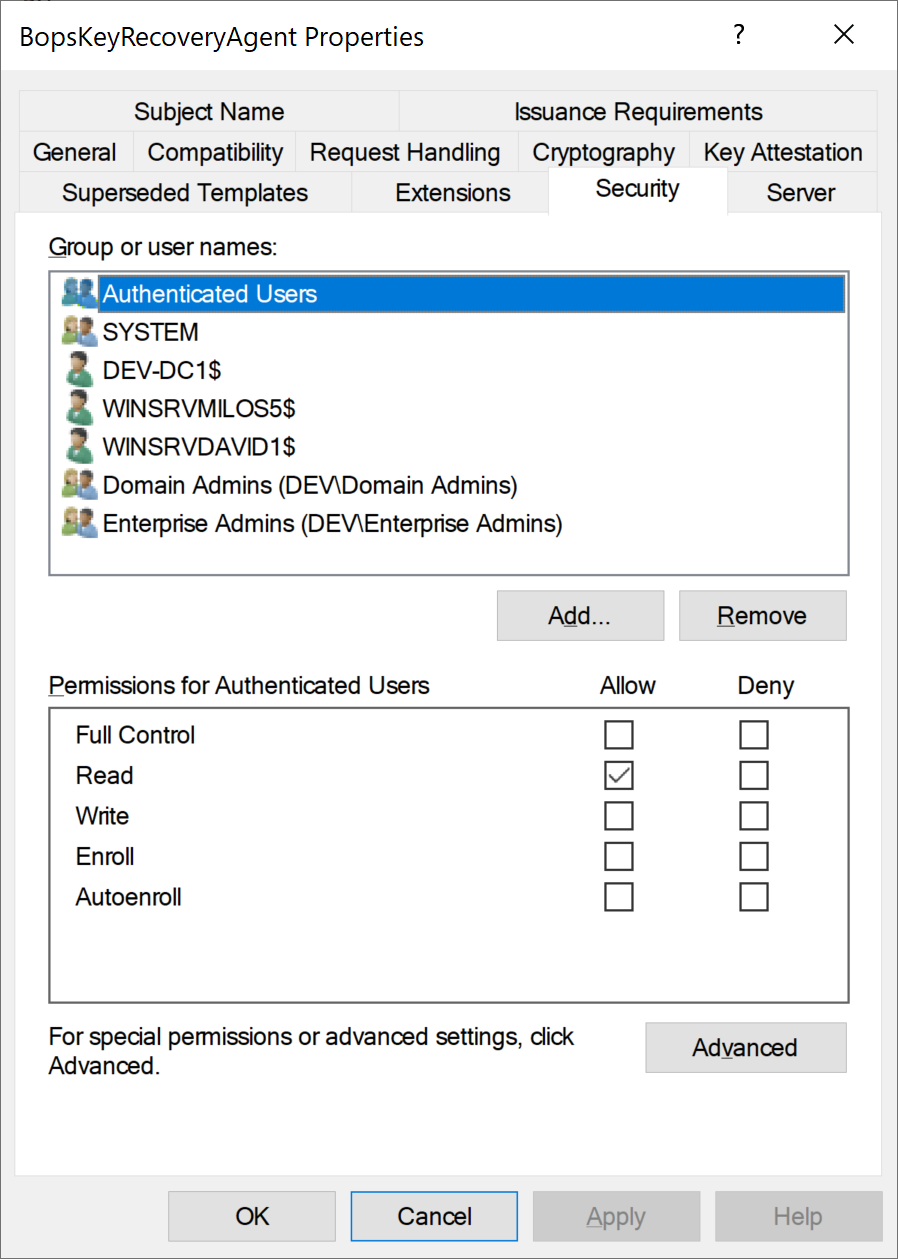
Task: Click the Enterprise Admins group icon
Action: point(79,523)
